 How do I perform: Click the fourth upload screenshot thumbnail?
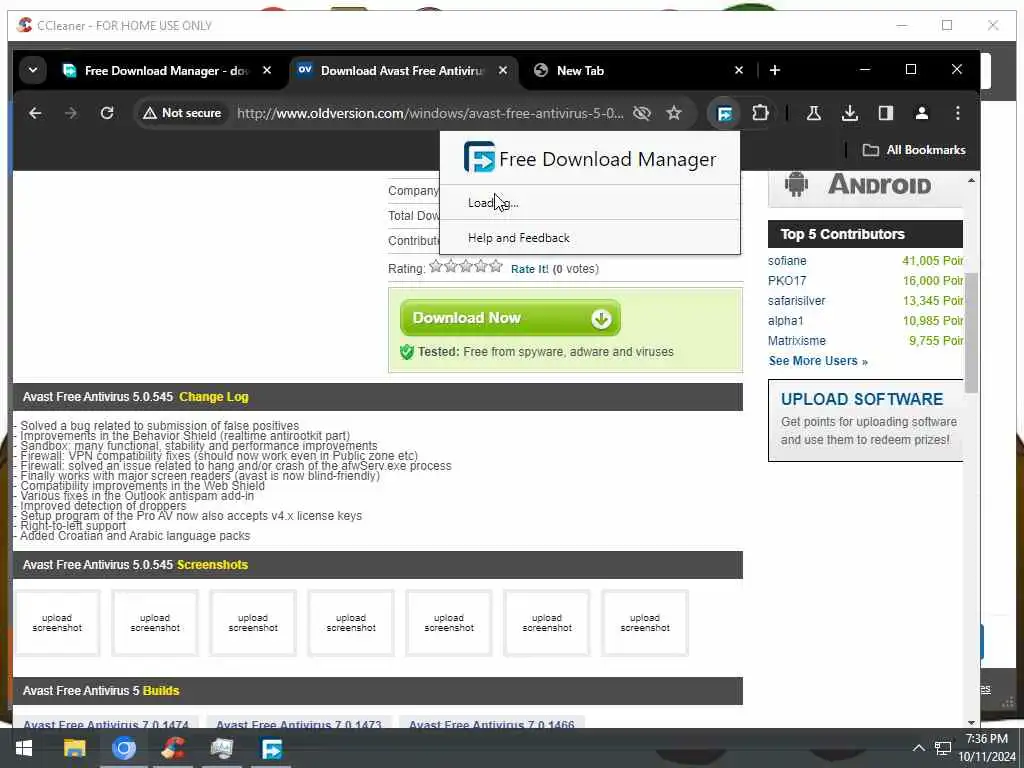[x=351, y=623]
